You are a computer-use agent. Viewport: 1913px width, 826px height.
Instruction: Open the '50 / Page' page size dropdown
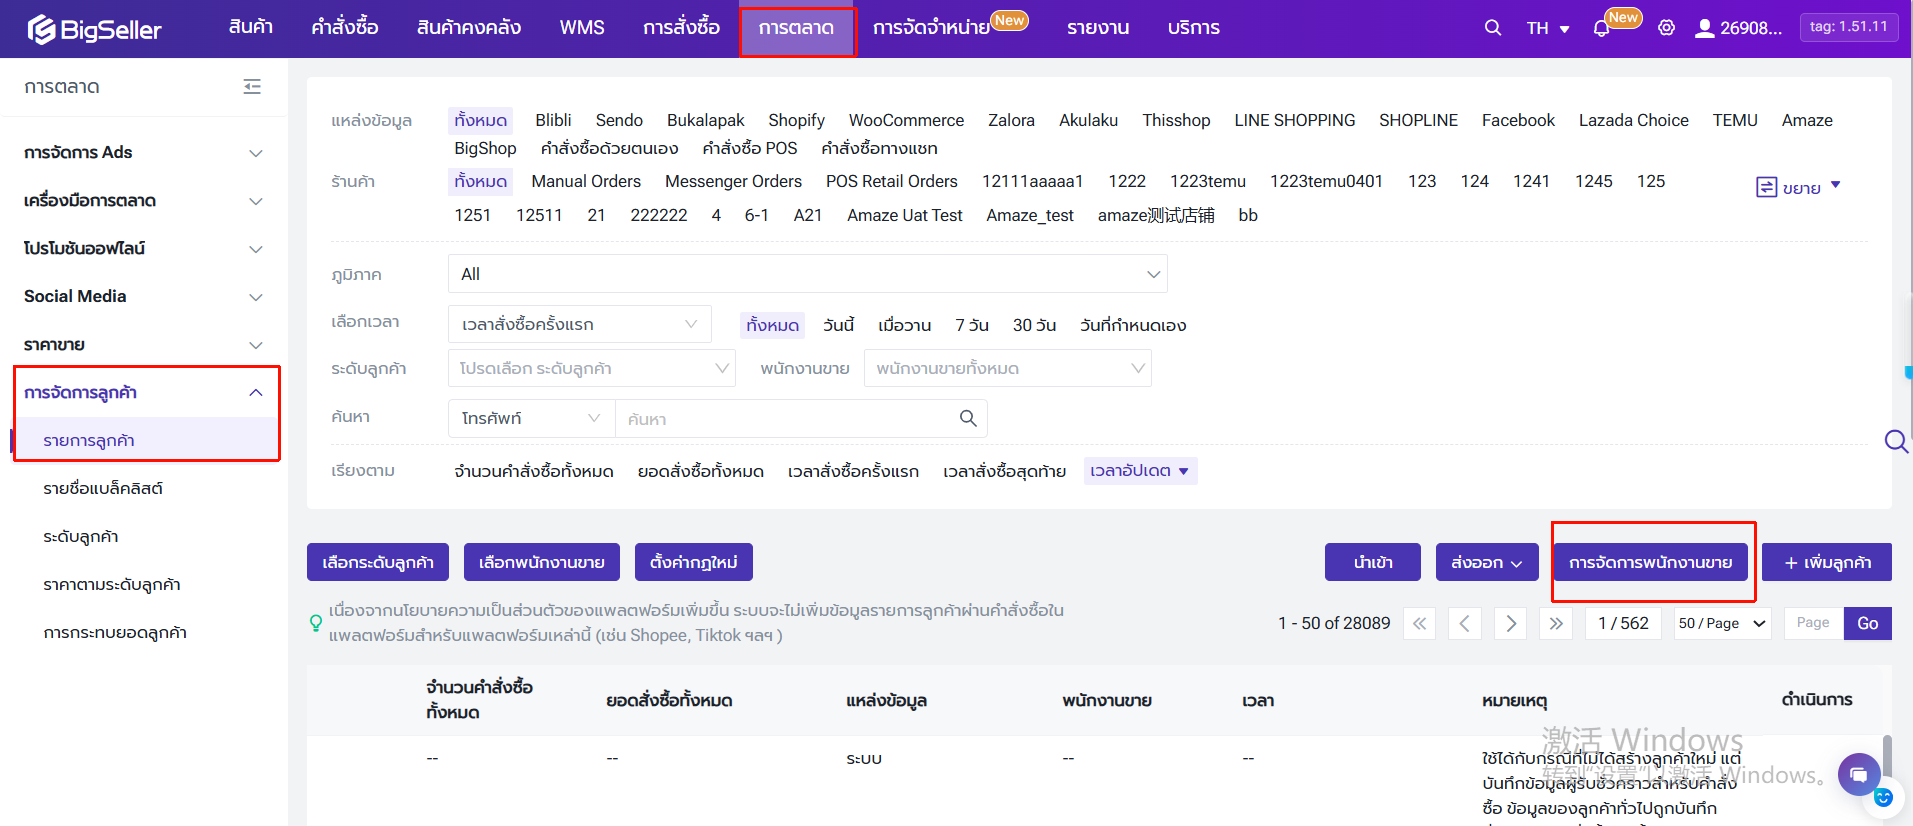[x=1722, y=623]
